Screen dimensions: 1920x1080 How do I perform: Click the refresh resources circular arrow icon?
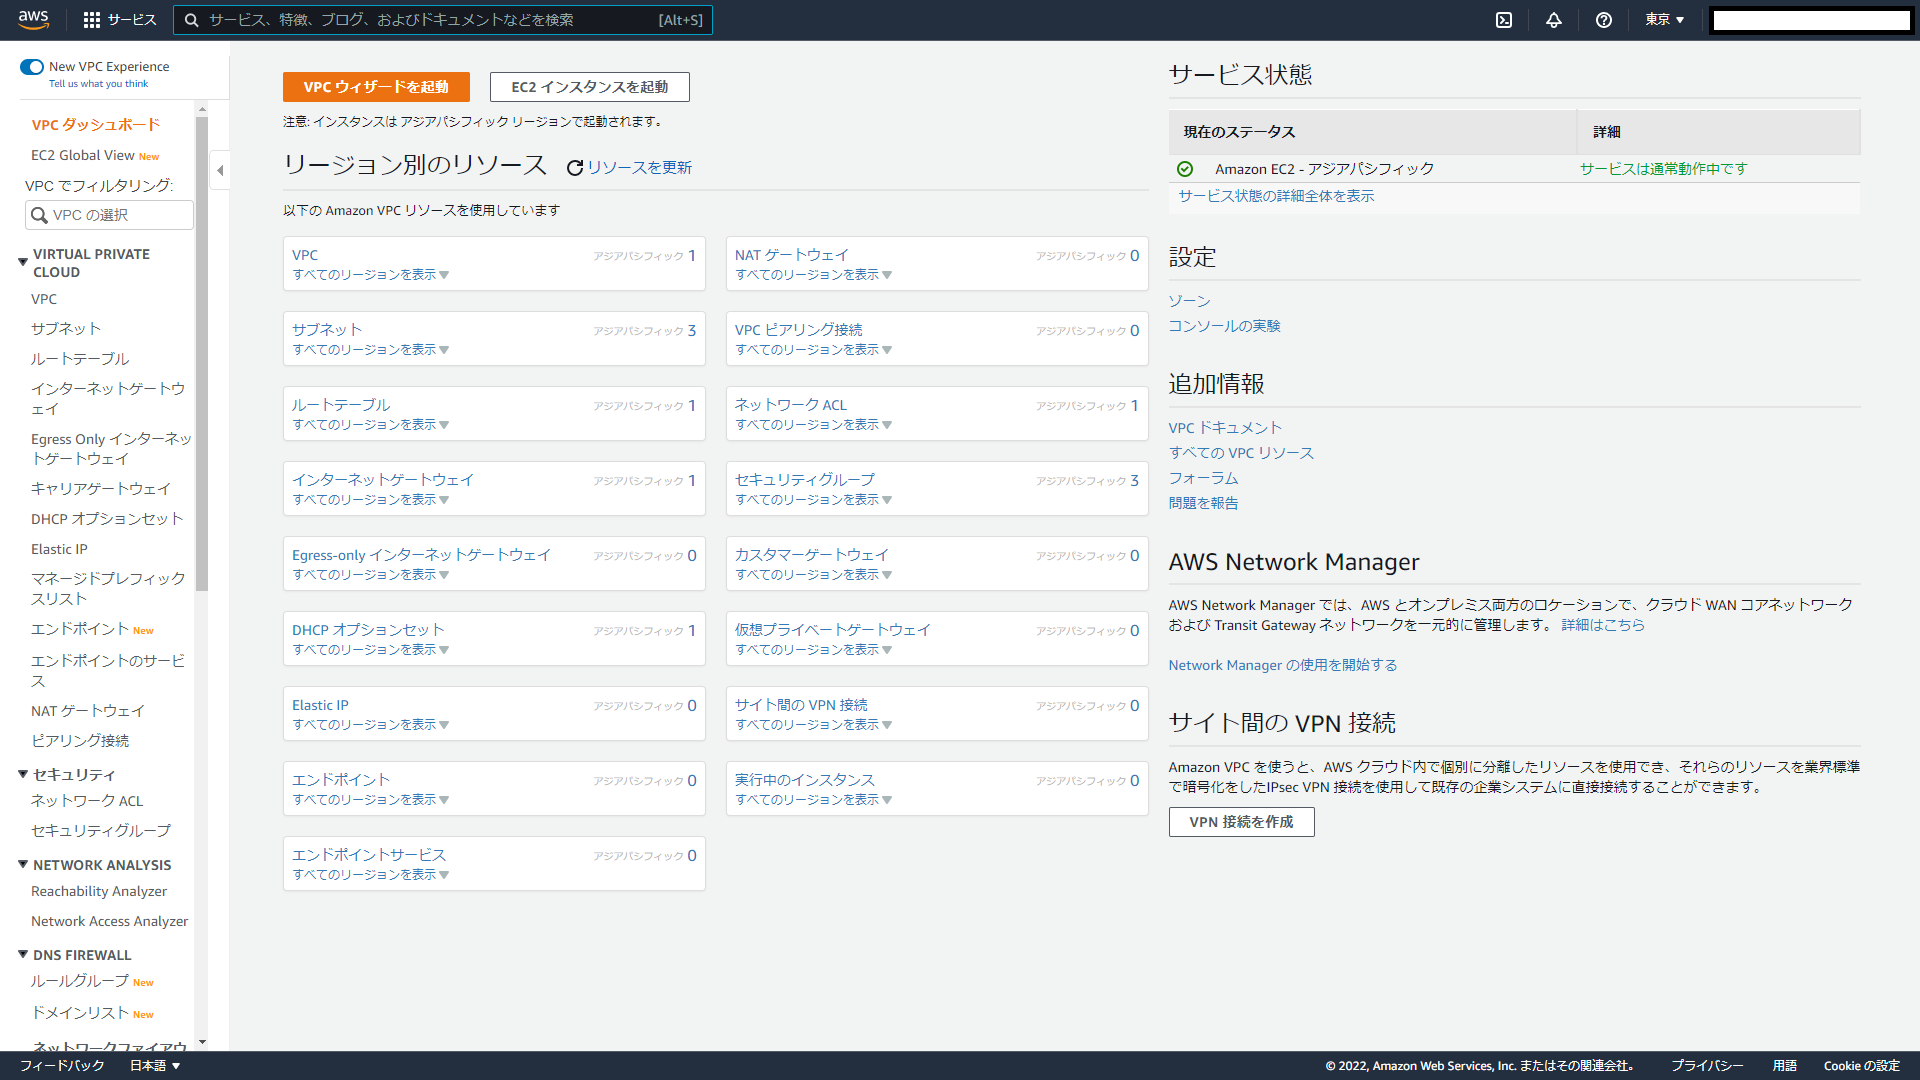pos(574,168)
